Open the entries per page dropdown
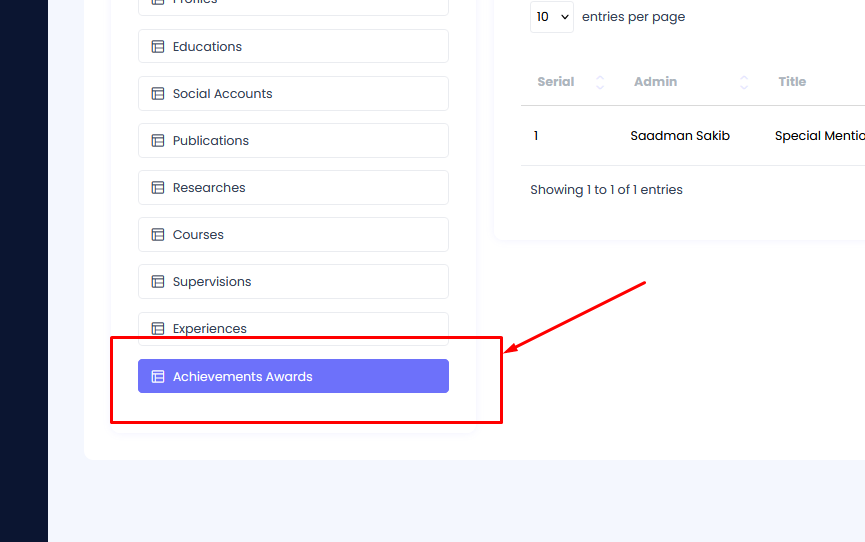 (x=551, y=17)
